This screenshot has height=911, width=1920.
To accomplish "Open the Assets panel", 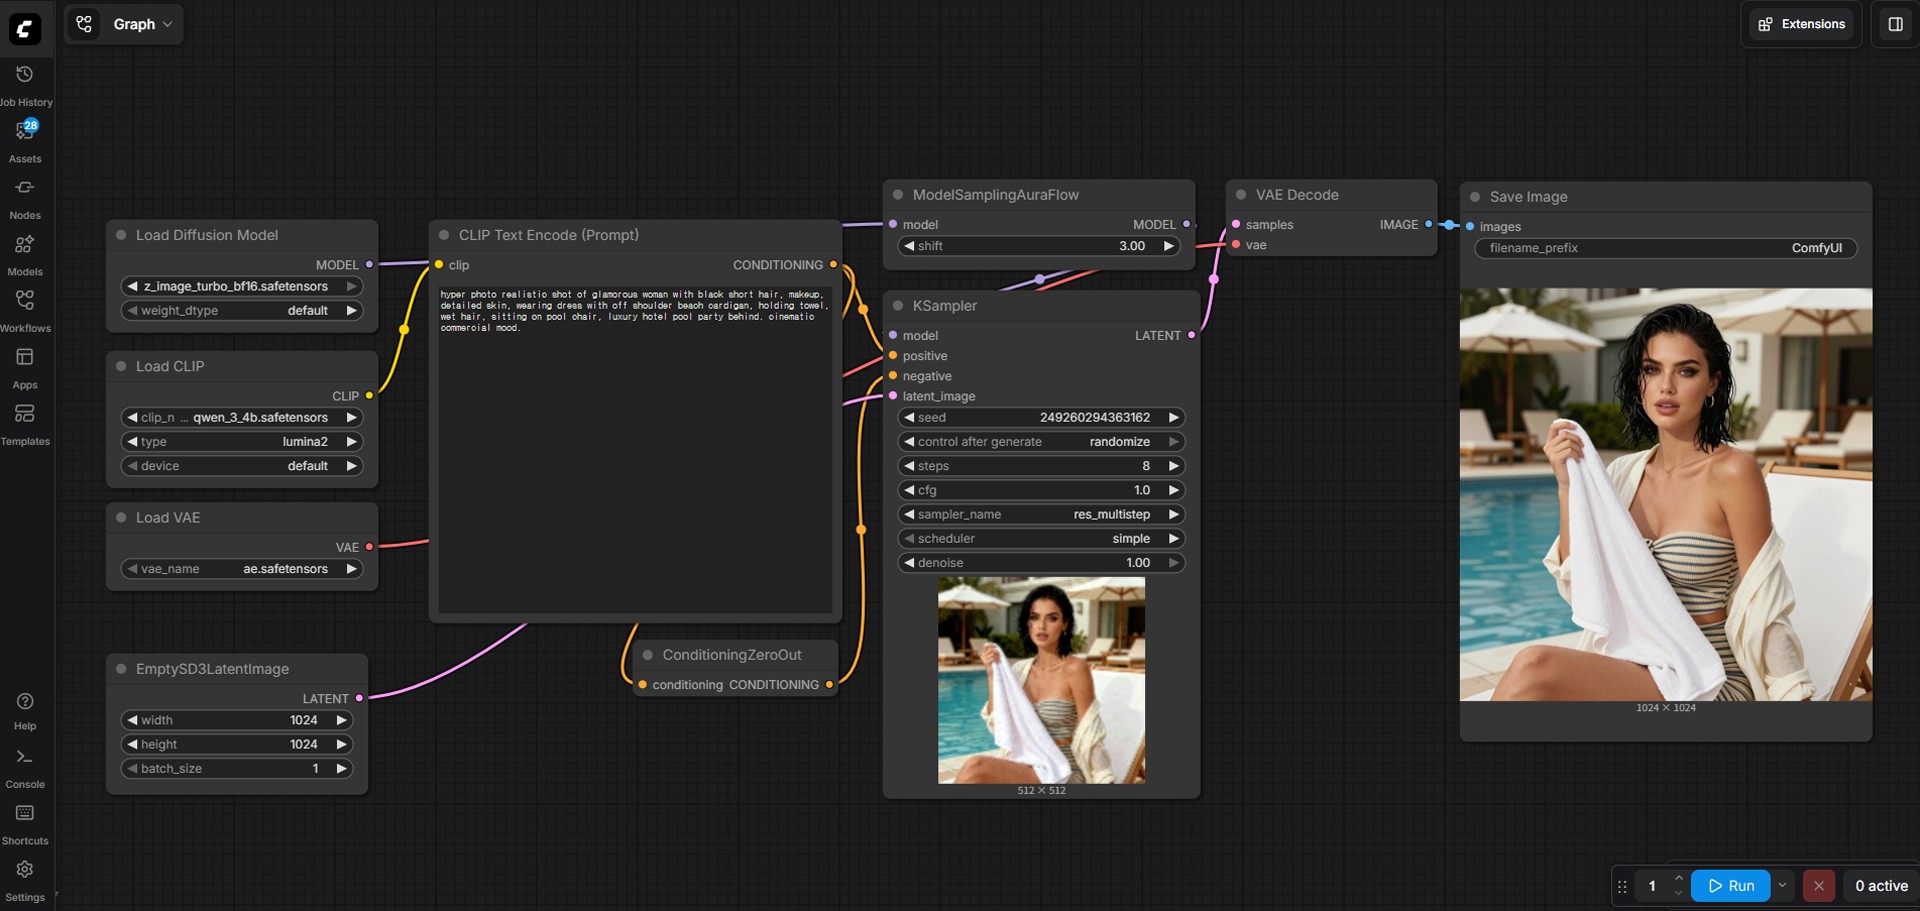I will 25,132.
